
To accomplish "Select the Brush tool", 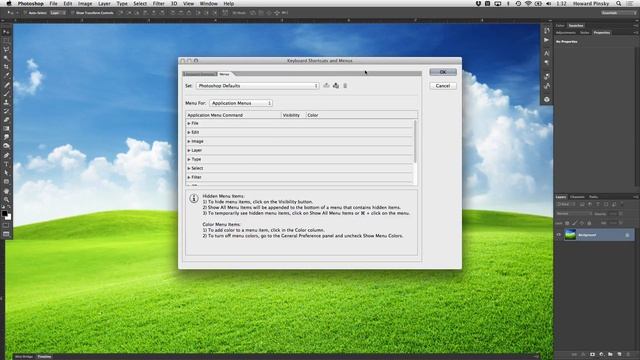I will click(6, 93).
